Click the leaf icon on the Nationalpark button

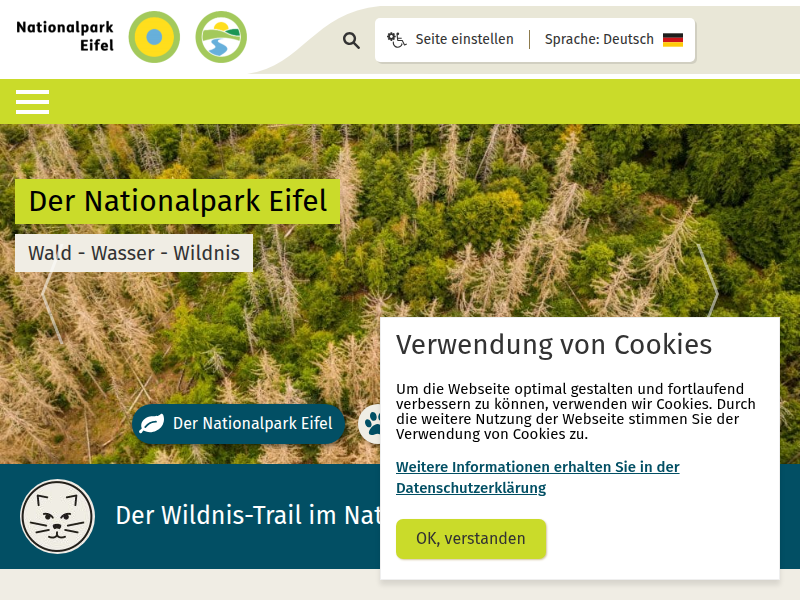click(152, 423)
